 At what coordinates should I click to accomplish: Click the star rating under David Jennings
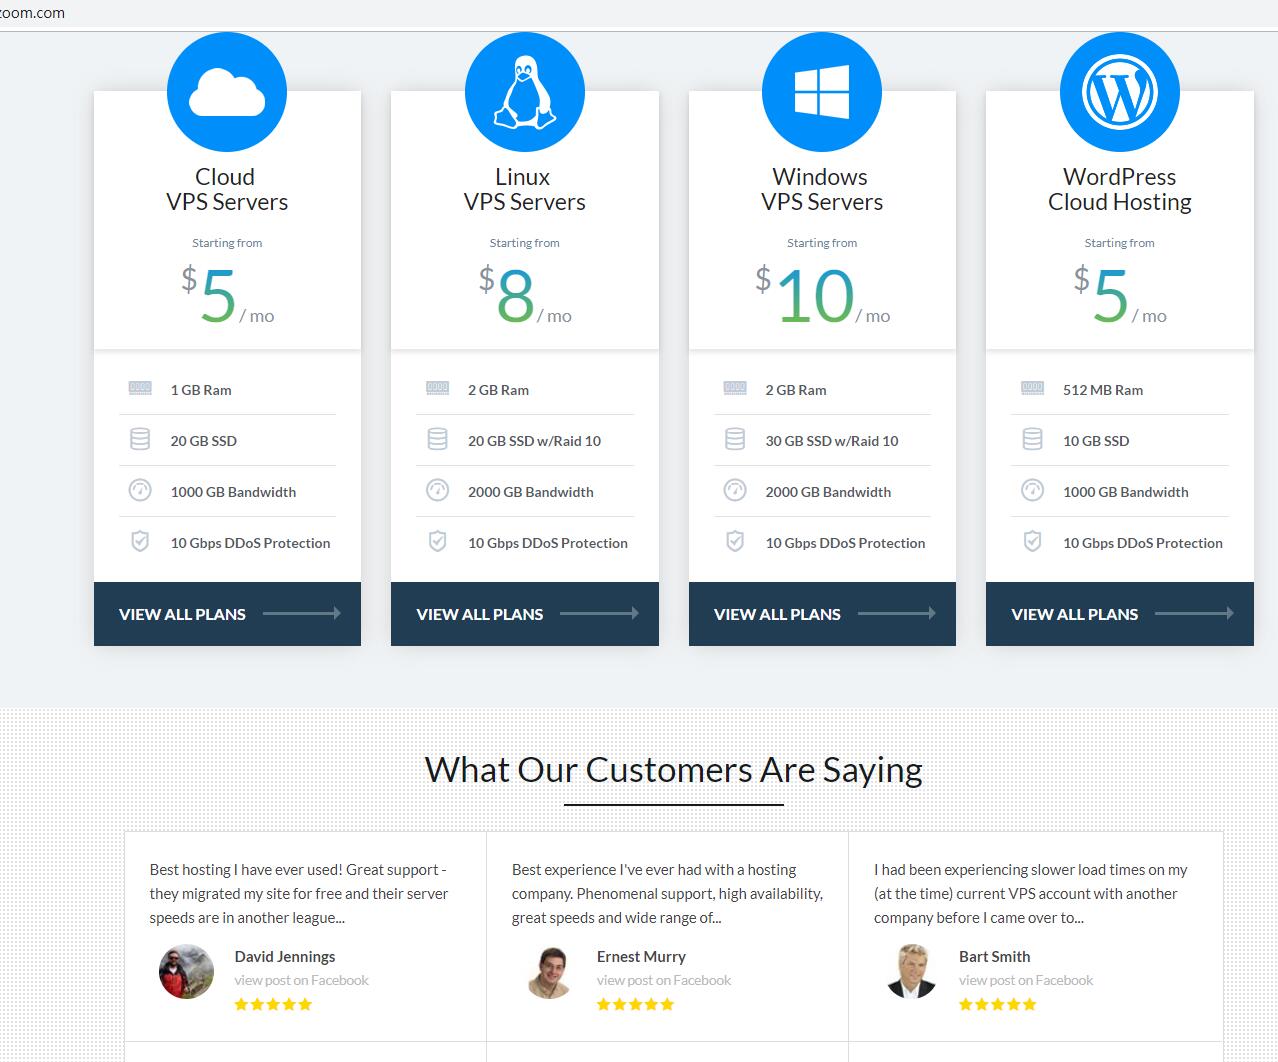[x=273, y=1004]
